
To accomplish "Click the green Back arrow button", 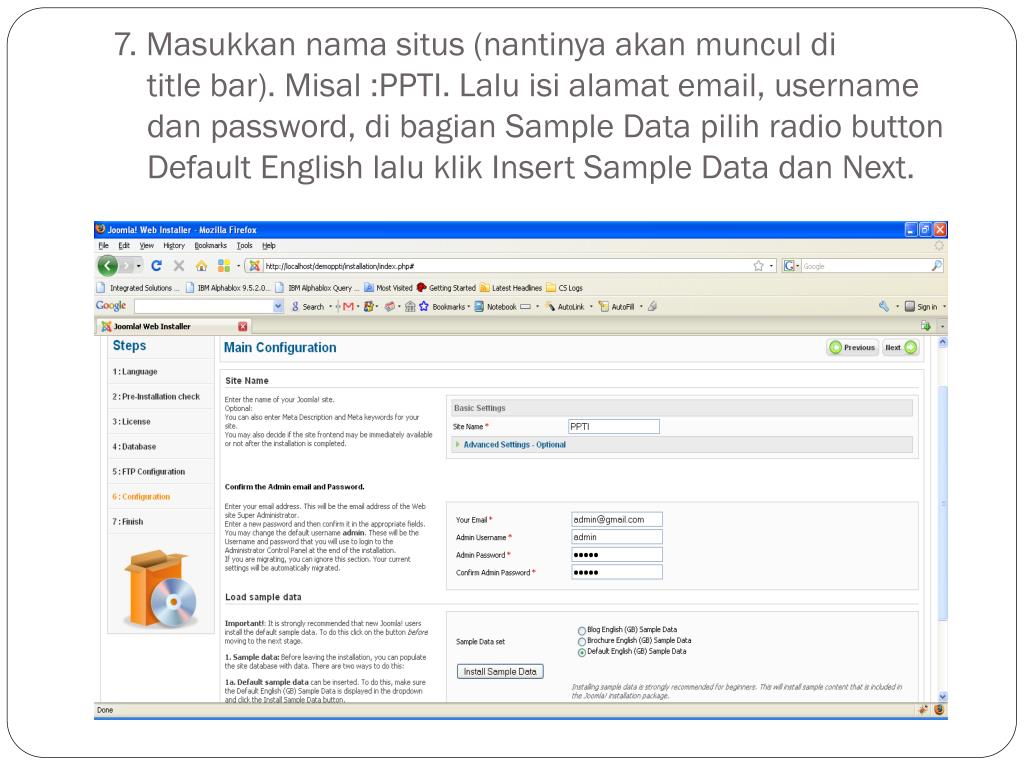I will point(108,266).
